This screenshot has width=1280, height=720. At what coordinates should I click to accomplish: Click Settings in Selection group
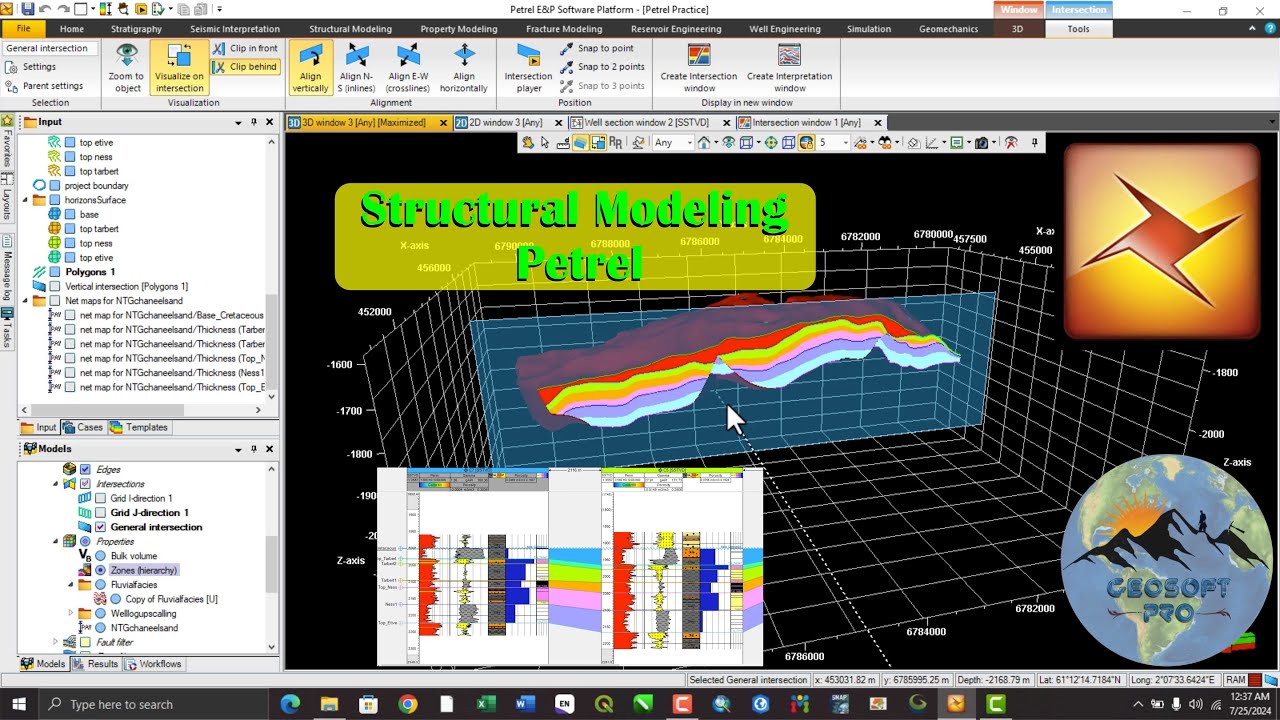pyautogui.click(x=31, y=67)
